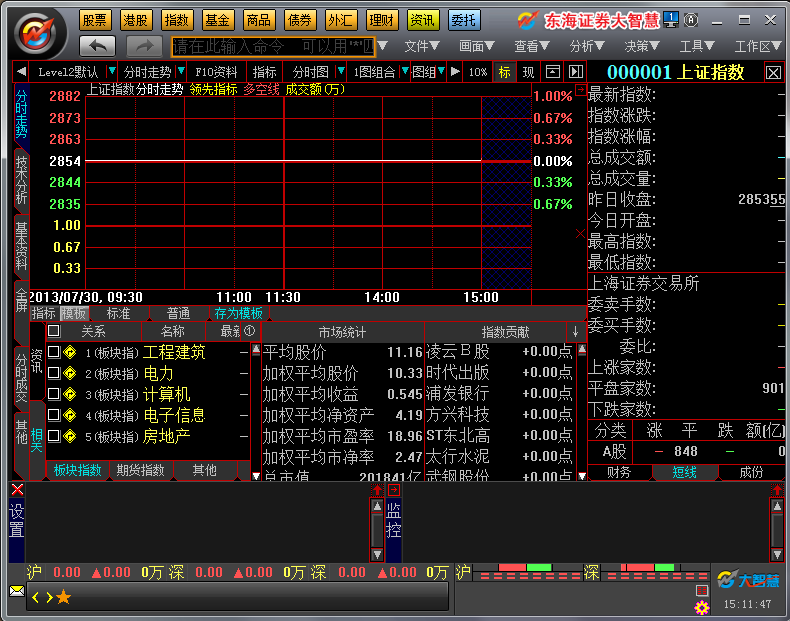This screenshot has height=621, width=790.
Task: Click the monitor icon beside the 东海证券大智慧 title
Action: pyautogui.click(x=671, y=20)
